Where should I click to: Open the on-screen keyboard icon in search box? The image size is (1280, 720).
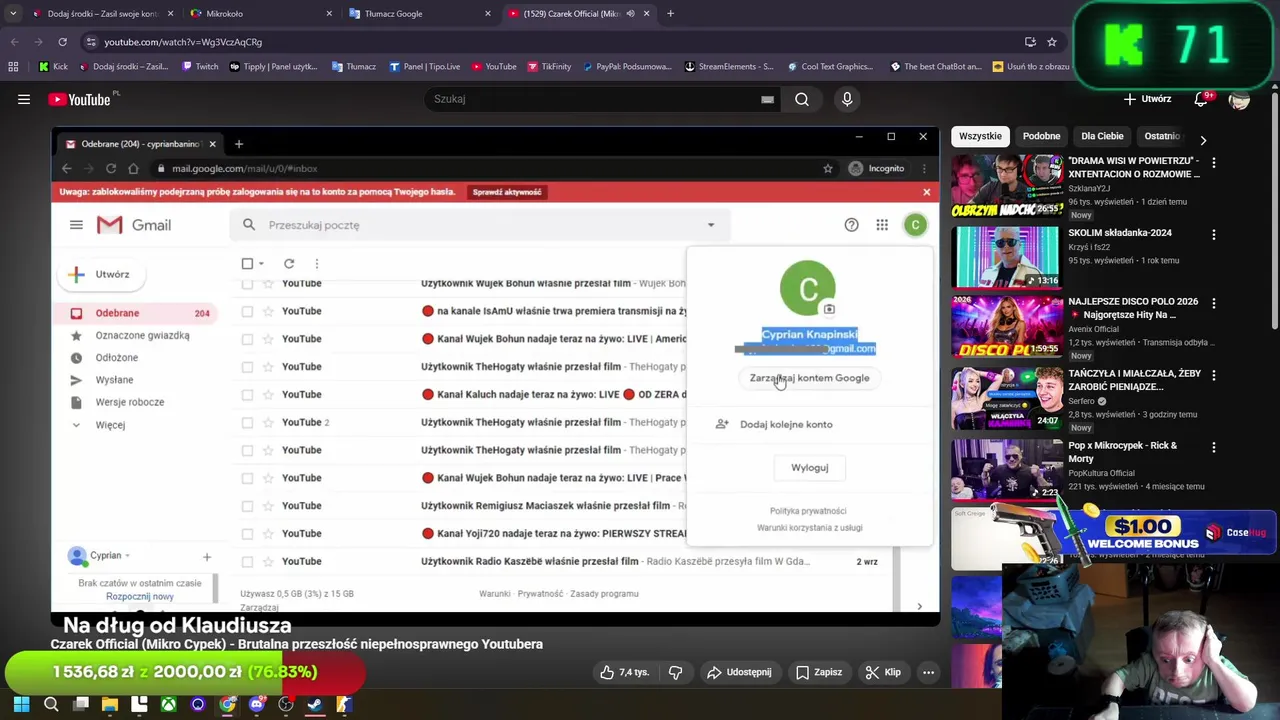(767, 99)
